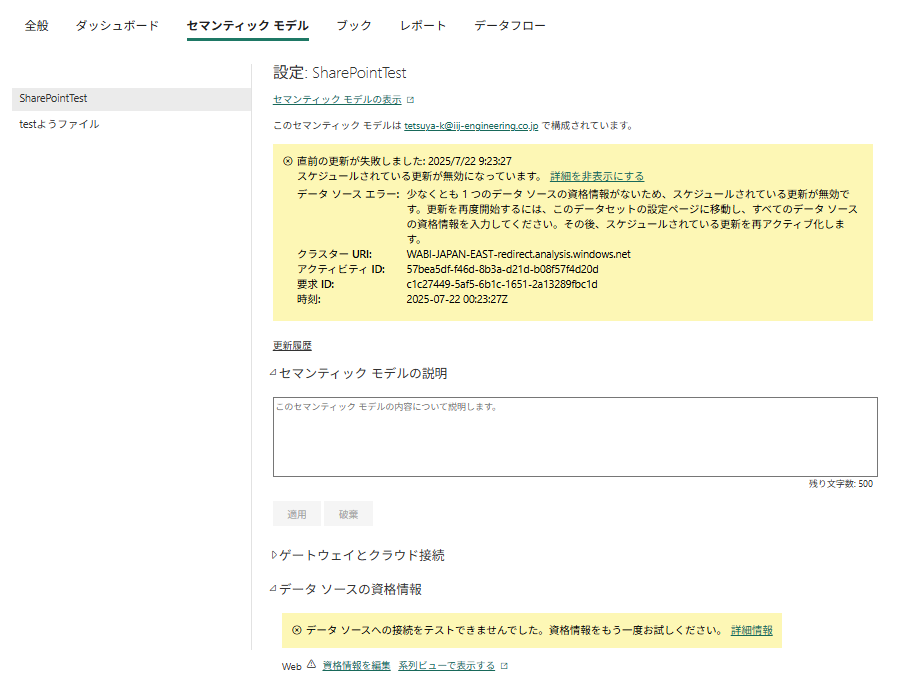Viewport: 901px width, 678px height.
Task: Click the external link icon after セマンティック モデルの表示
Action: click(x=410, y=100)
